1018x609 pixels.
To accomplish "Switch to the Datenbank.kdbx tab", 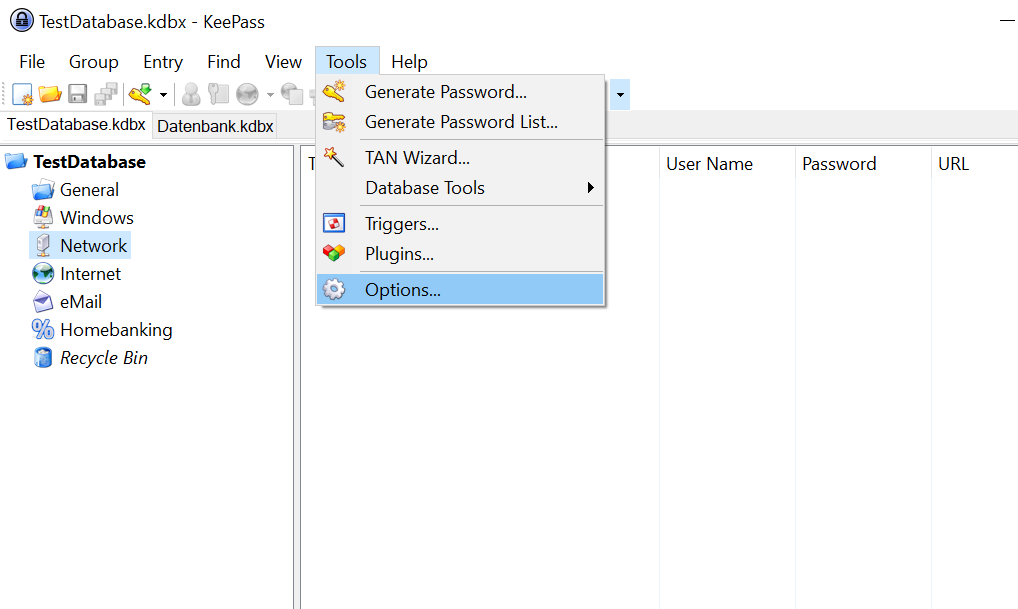I will click(215, 126).
